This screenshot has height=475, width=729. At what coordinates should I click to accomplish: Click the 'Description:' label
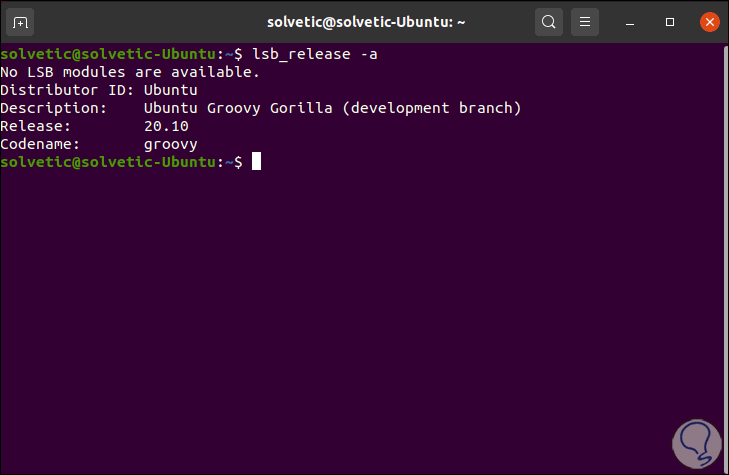(53, 108)
